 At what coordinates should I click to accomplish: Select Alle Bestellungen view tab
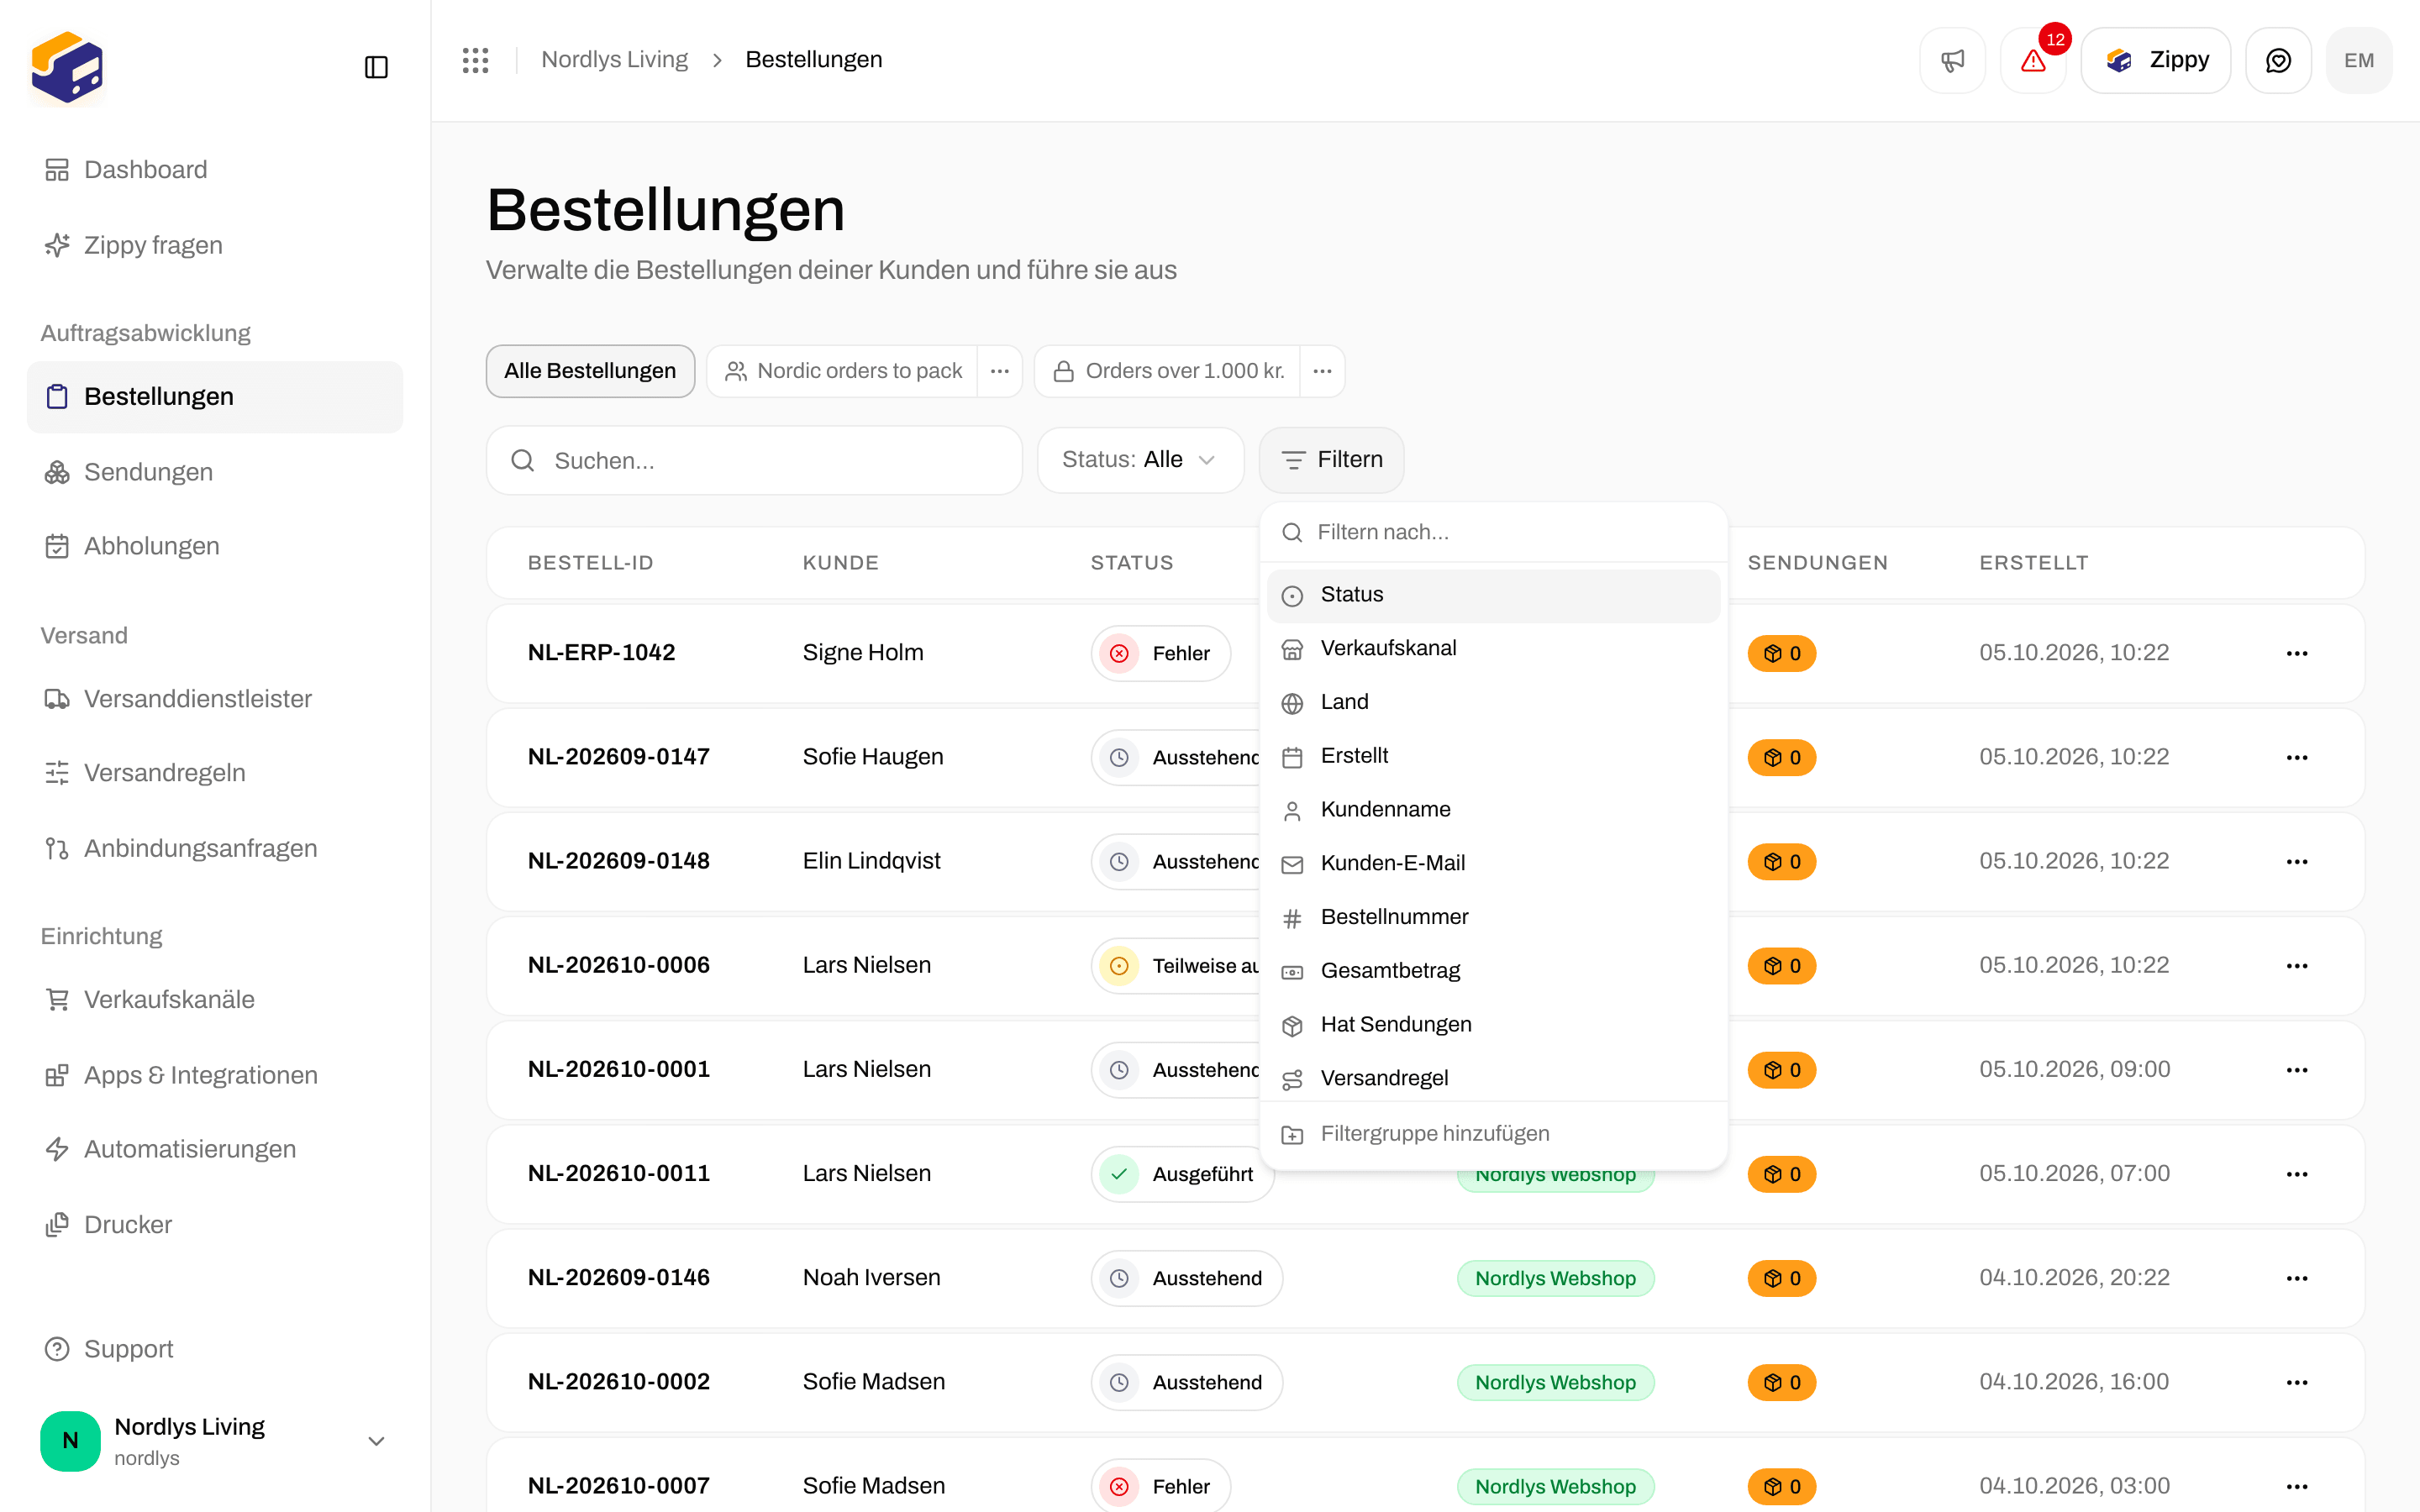click(590, 371)
